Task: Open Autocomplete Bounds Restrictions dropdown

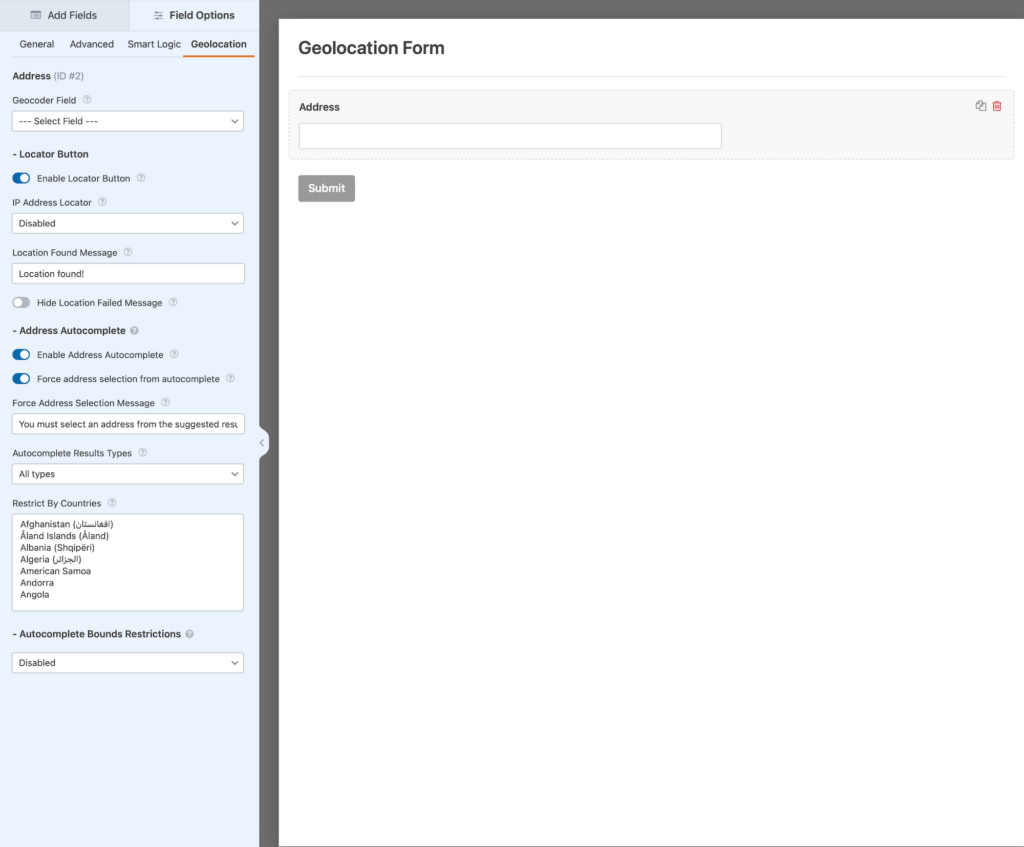Action: pos(128,663)
